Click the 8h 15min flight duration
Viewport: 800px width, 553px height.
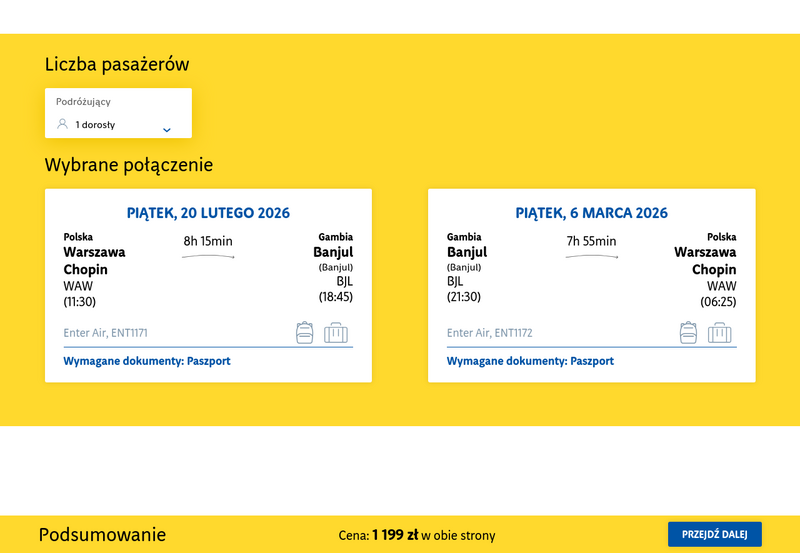click(208, 241)
